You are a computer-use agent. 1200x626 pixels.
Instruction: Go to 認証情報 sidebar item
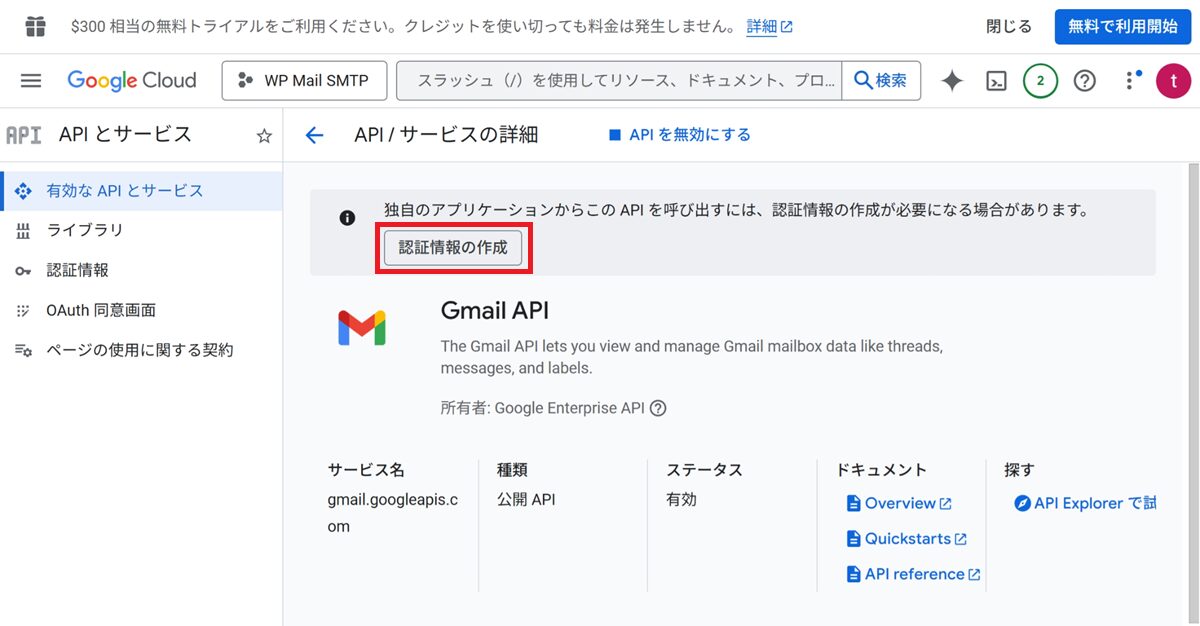(x=77, y=270)
